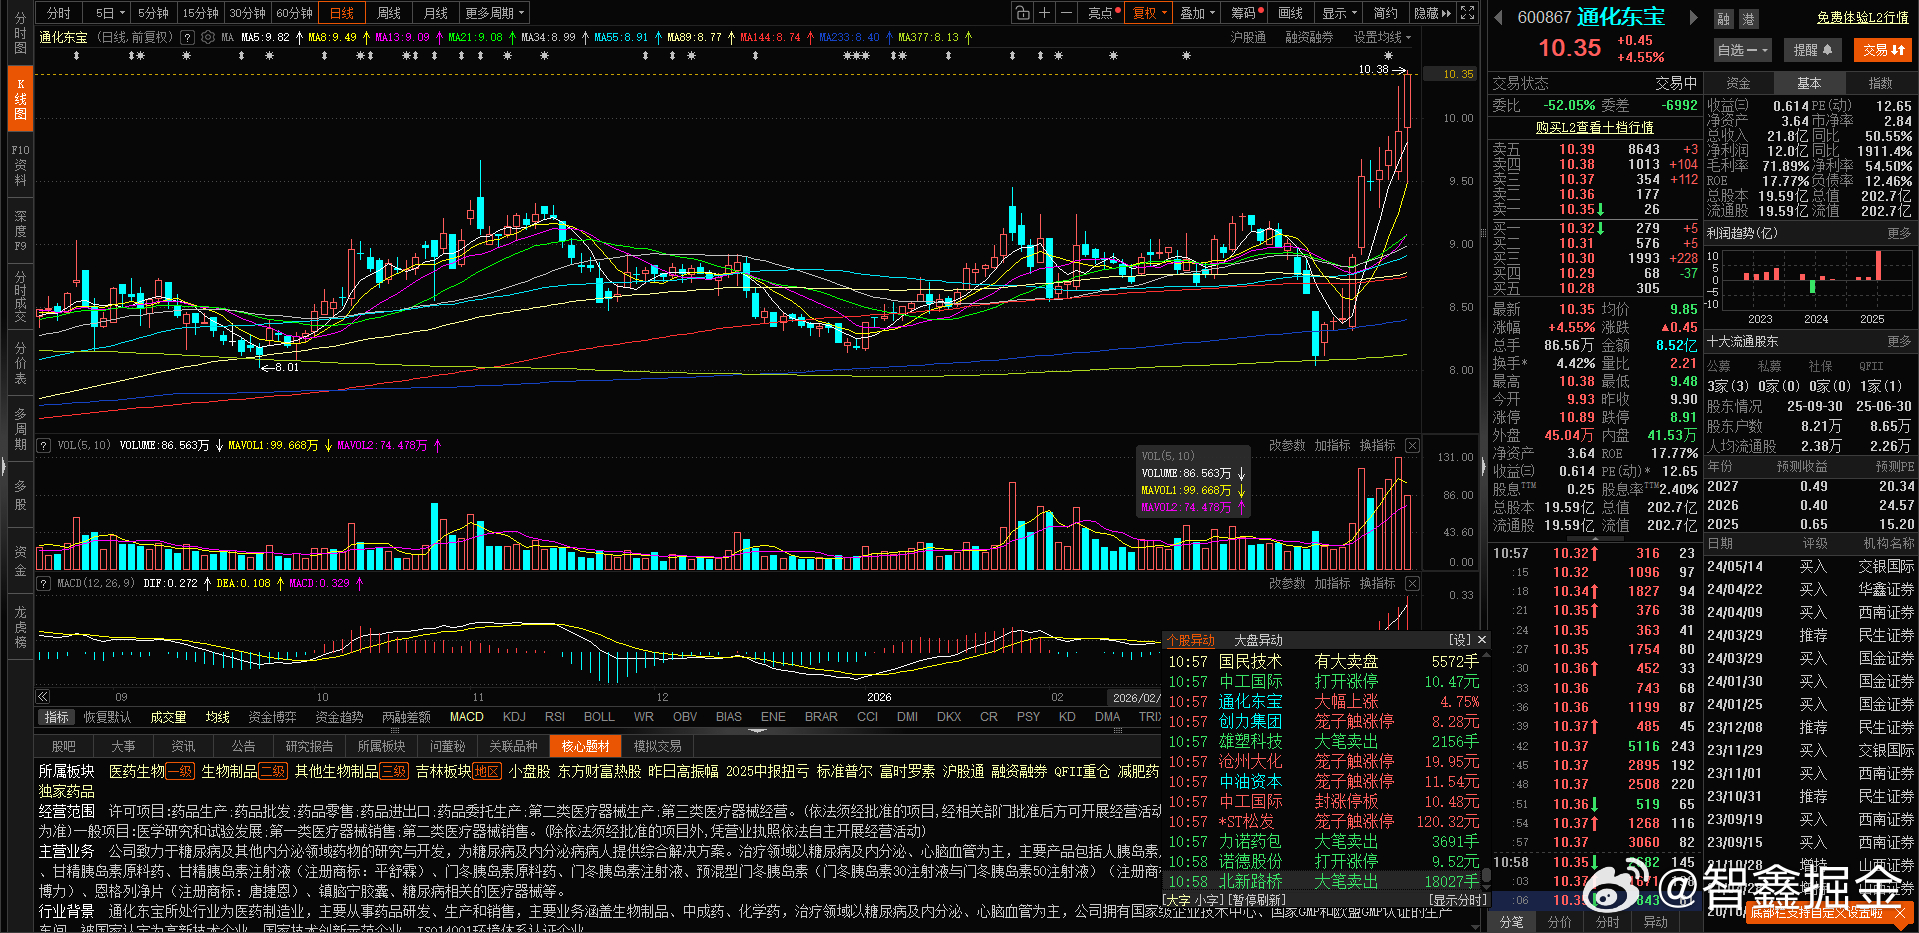Open 分时成交 in the left sidebar

[20, 296]
